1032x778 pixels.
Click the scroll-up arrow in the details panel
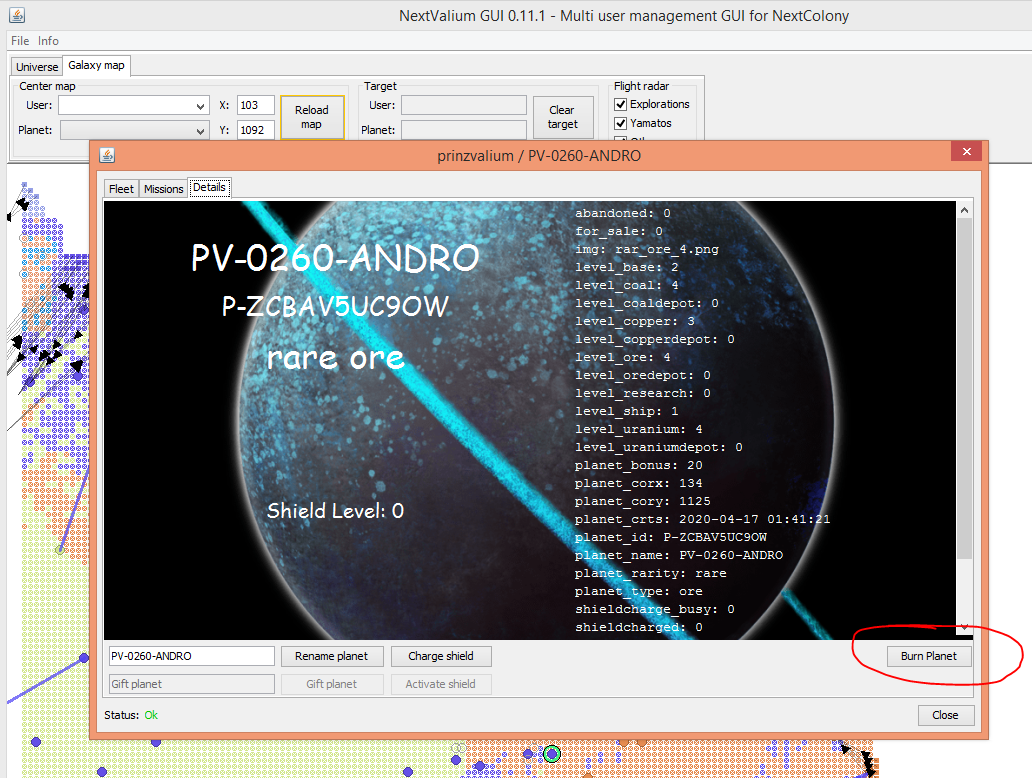(x=964, y=210)
